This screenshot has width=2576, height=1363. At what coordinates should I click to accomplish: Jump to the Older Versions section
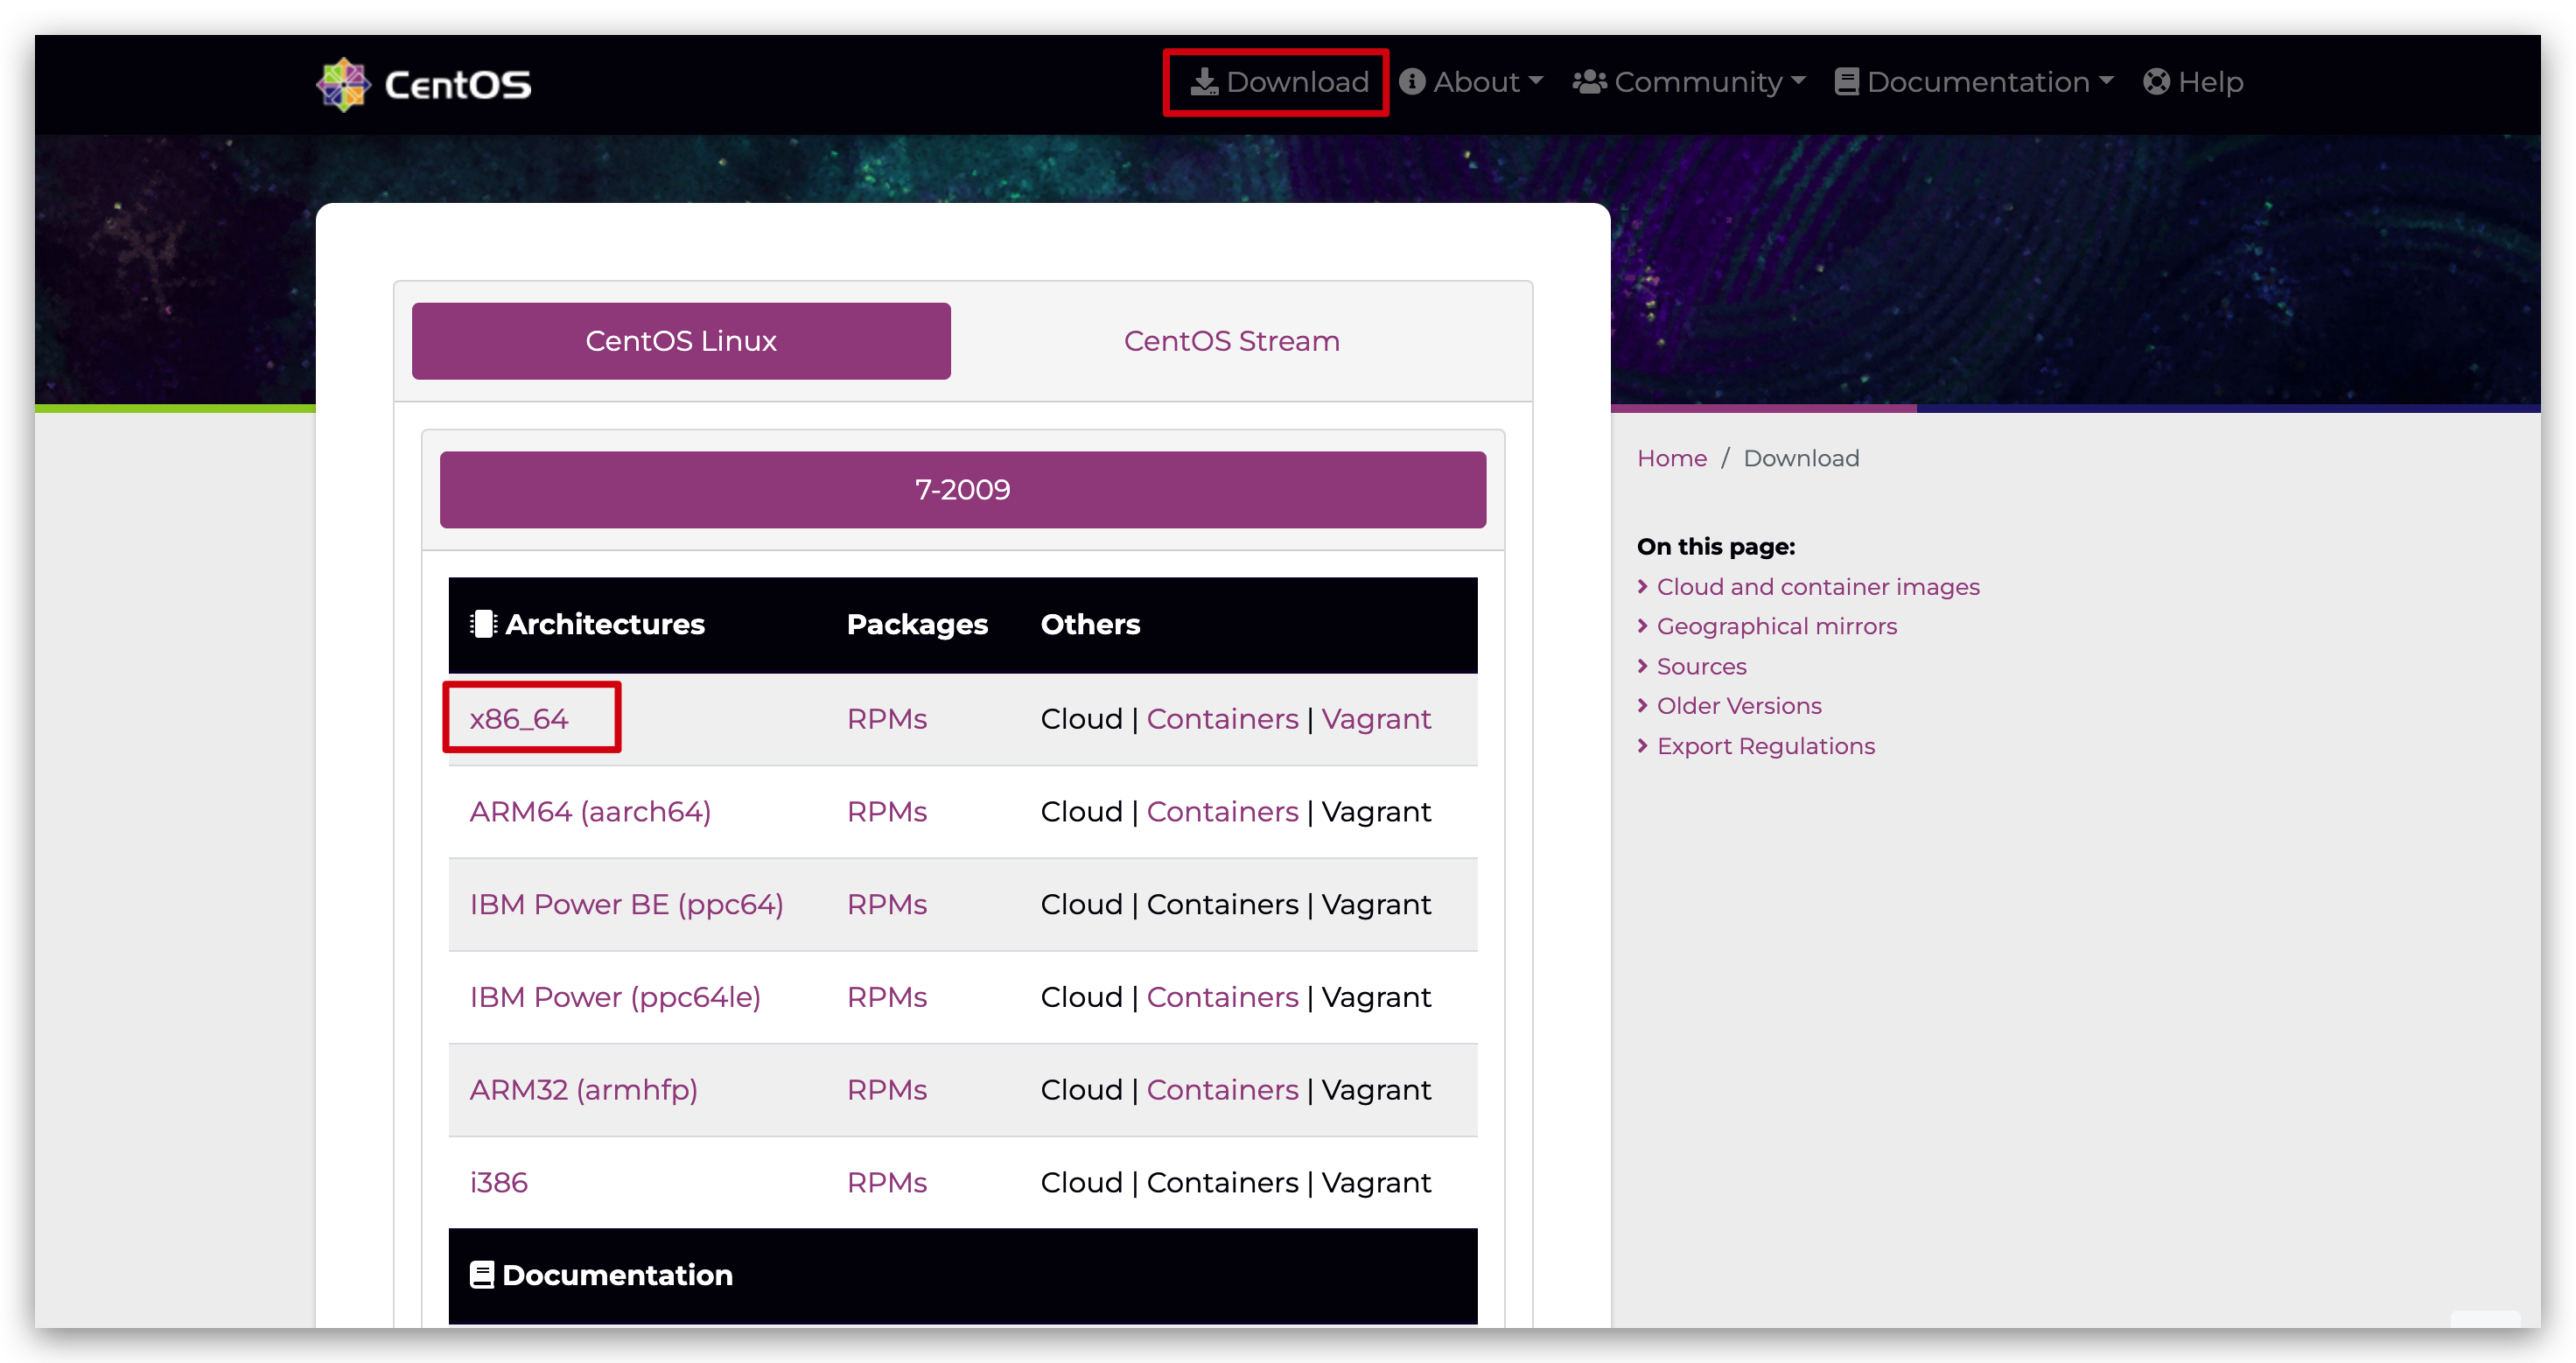(x=1739, y=706)
